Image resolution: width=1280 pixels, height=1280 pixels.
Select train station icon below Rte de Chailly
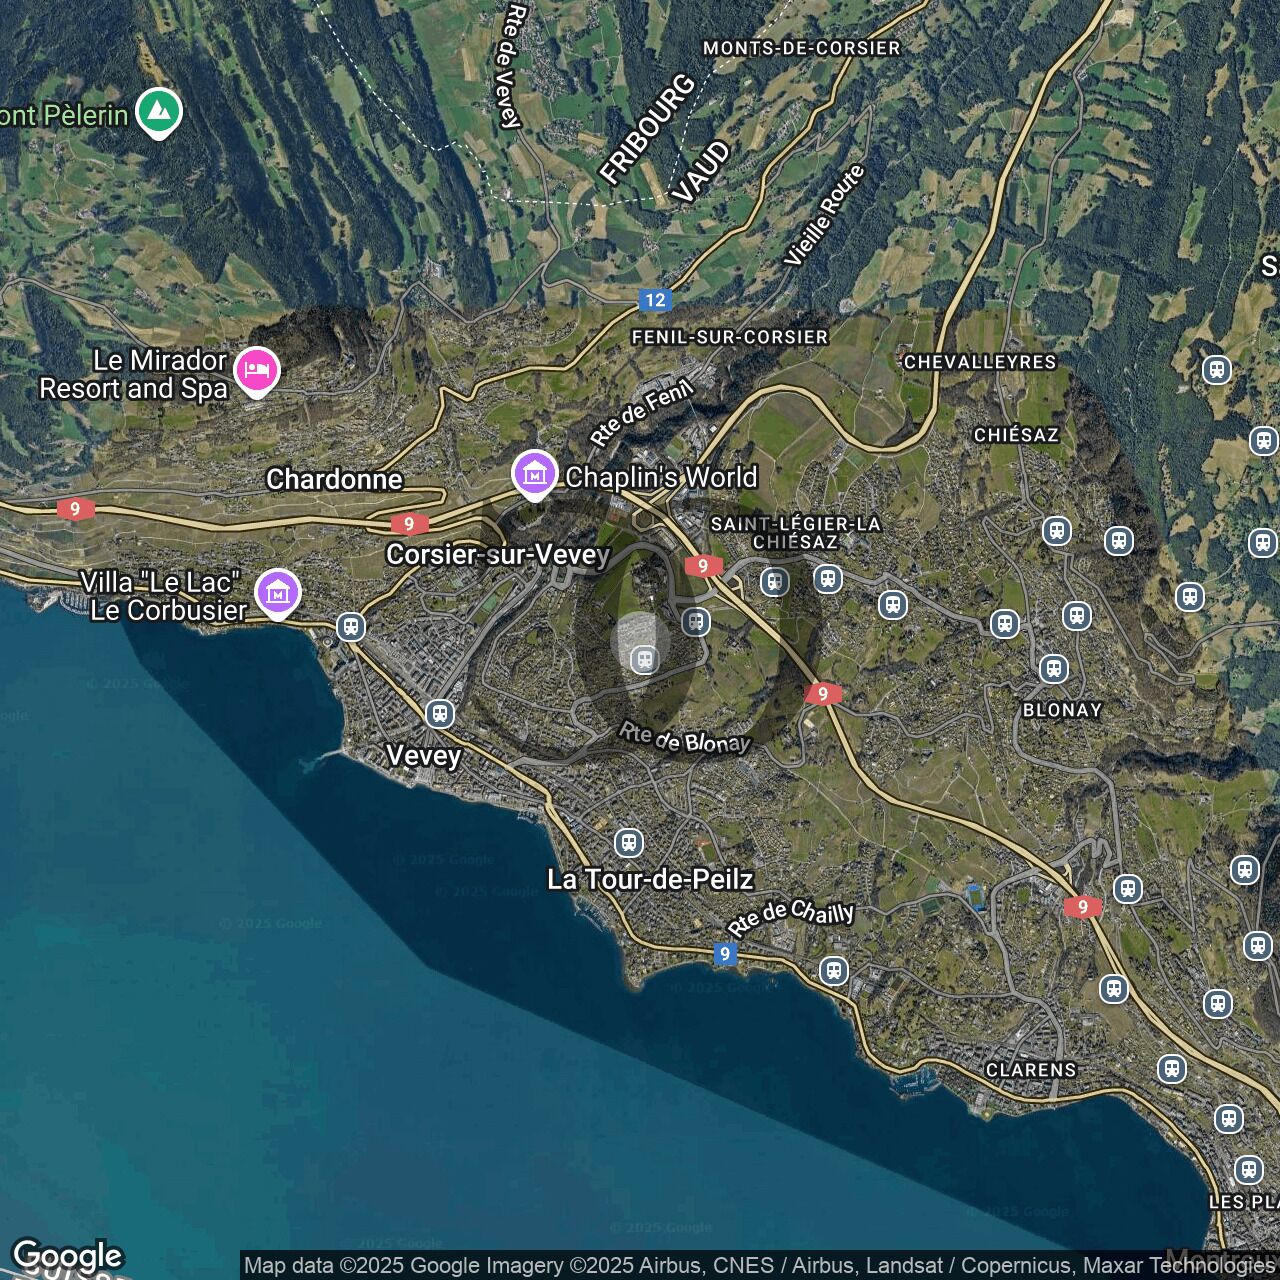[834, 970]
